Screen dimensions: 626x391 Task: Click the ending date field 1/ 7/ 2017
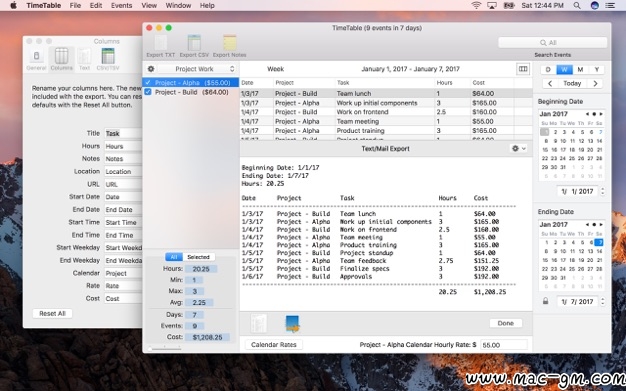click(578, 302)
